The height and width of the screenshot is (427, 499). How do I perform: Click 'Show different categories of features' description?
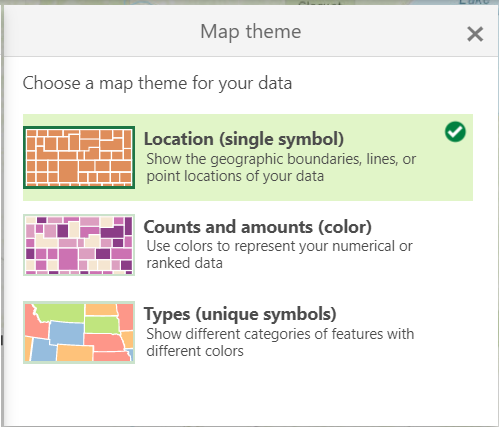pyautogui.click(x=280, y=334)
